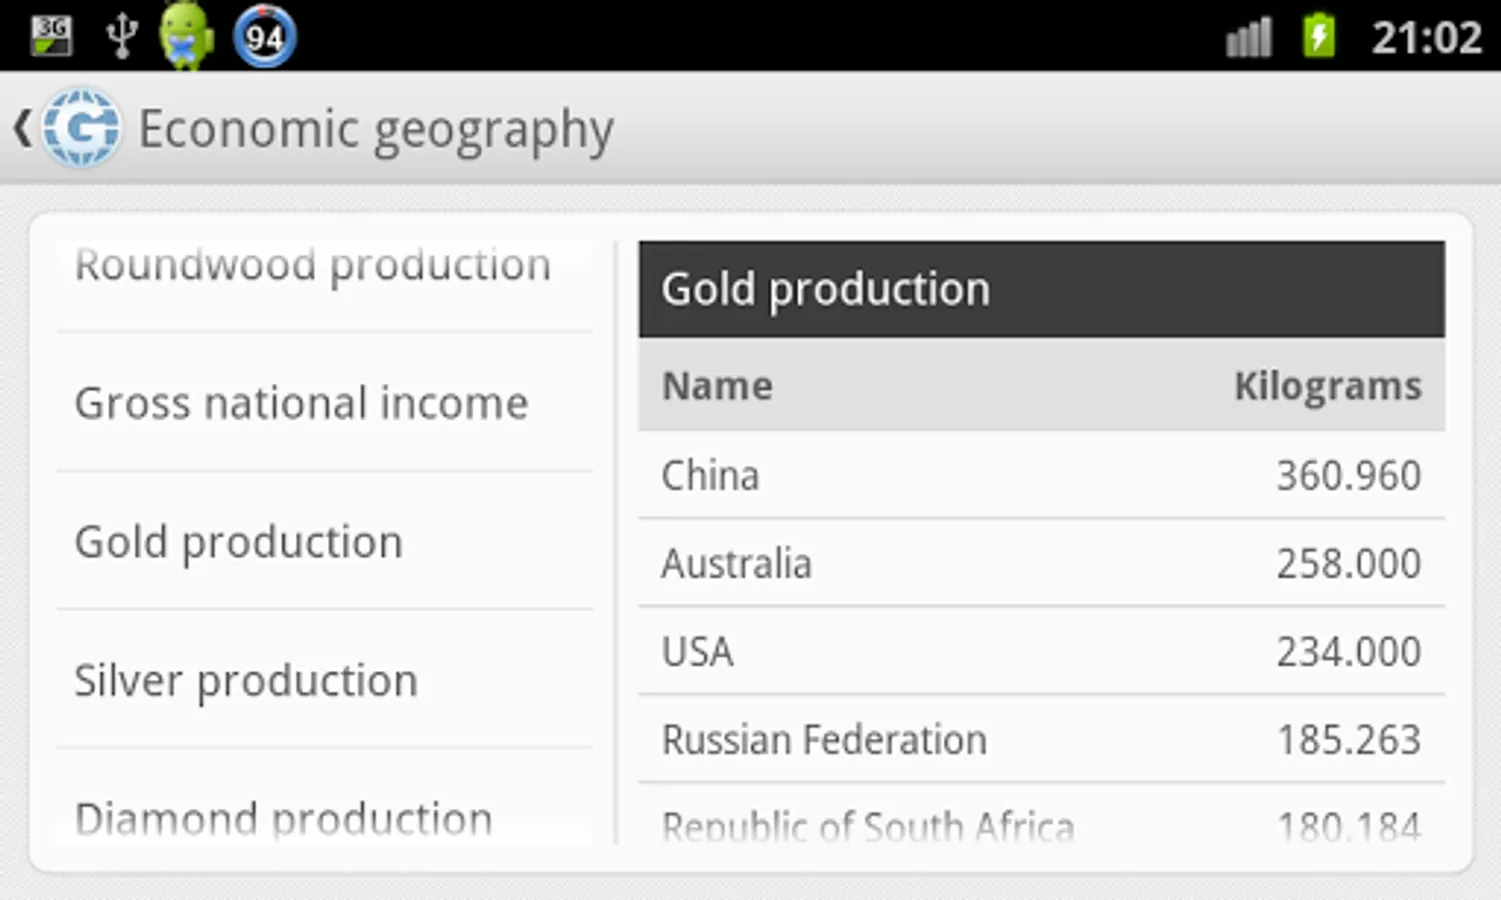This screenshot has height=900, width=1501.
Task: Tap the USA gold production row
Action: (1041, 651)
